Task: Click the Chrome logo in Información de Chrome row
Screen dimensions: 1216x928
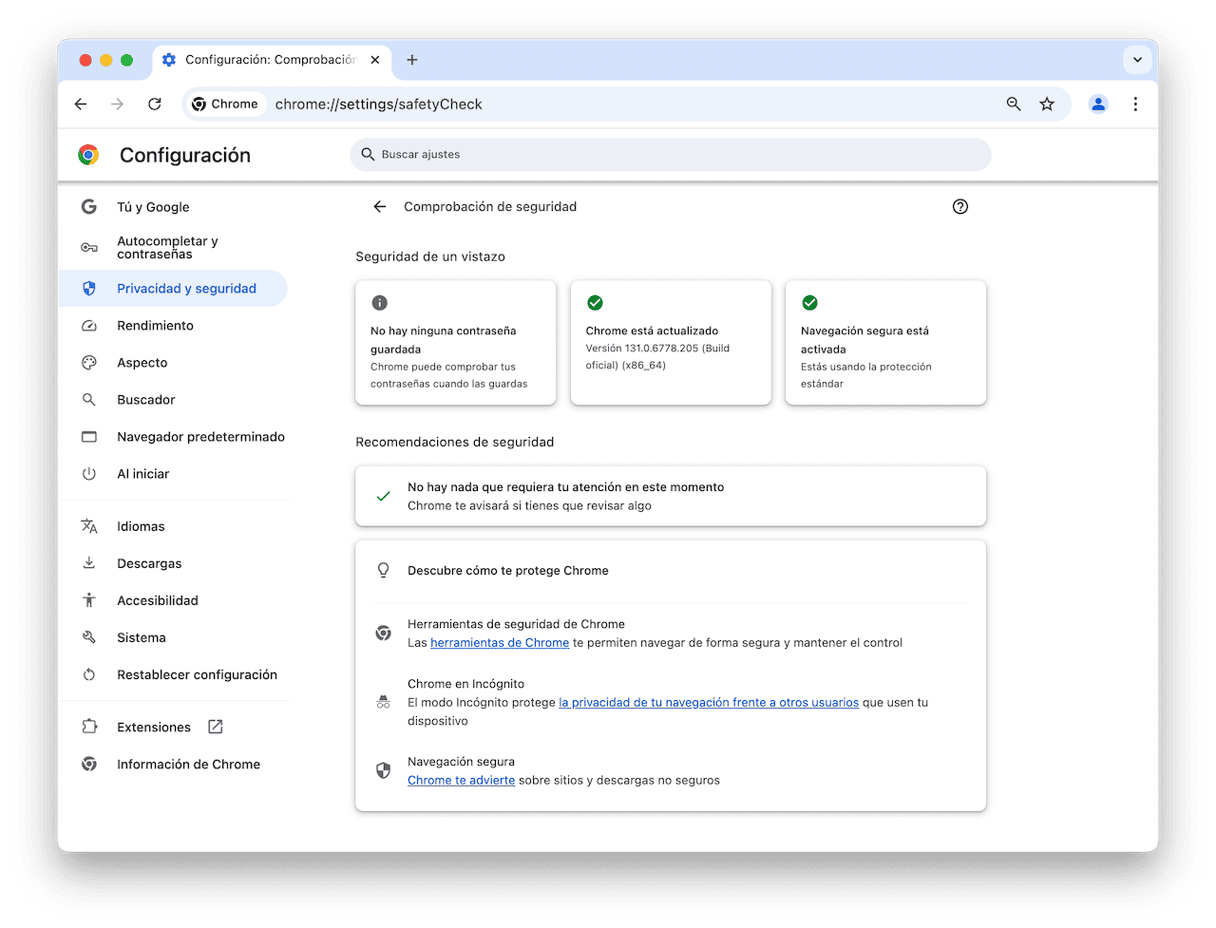Action: (89, 764)
